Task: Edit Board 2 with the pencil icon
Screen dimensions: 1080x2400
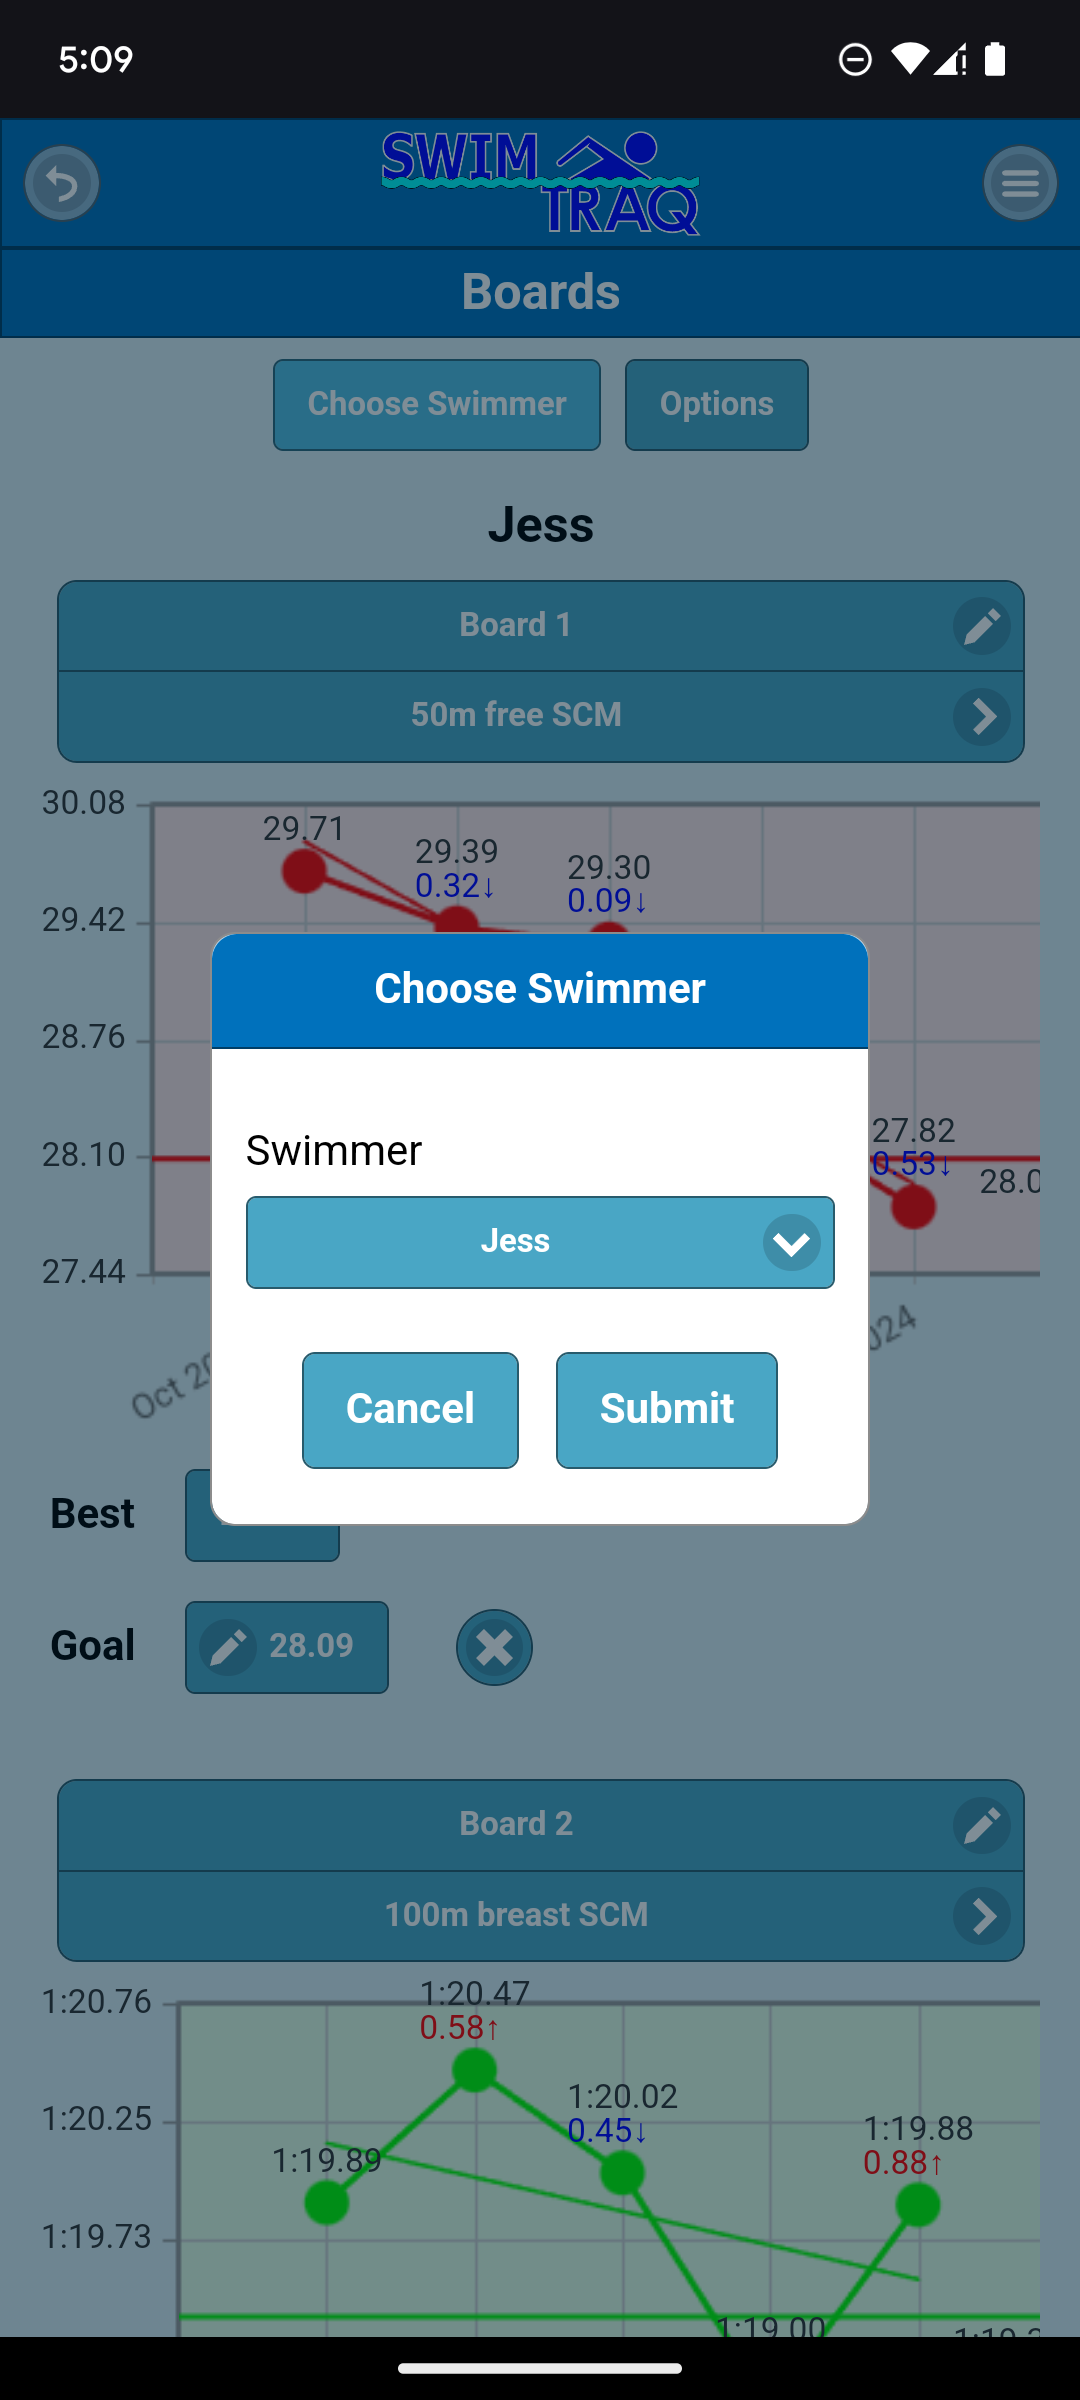Action: [x=982, y=1825]
